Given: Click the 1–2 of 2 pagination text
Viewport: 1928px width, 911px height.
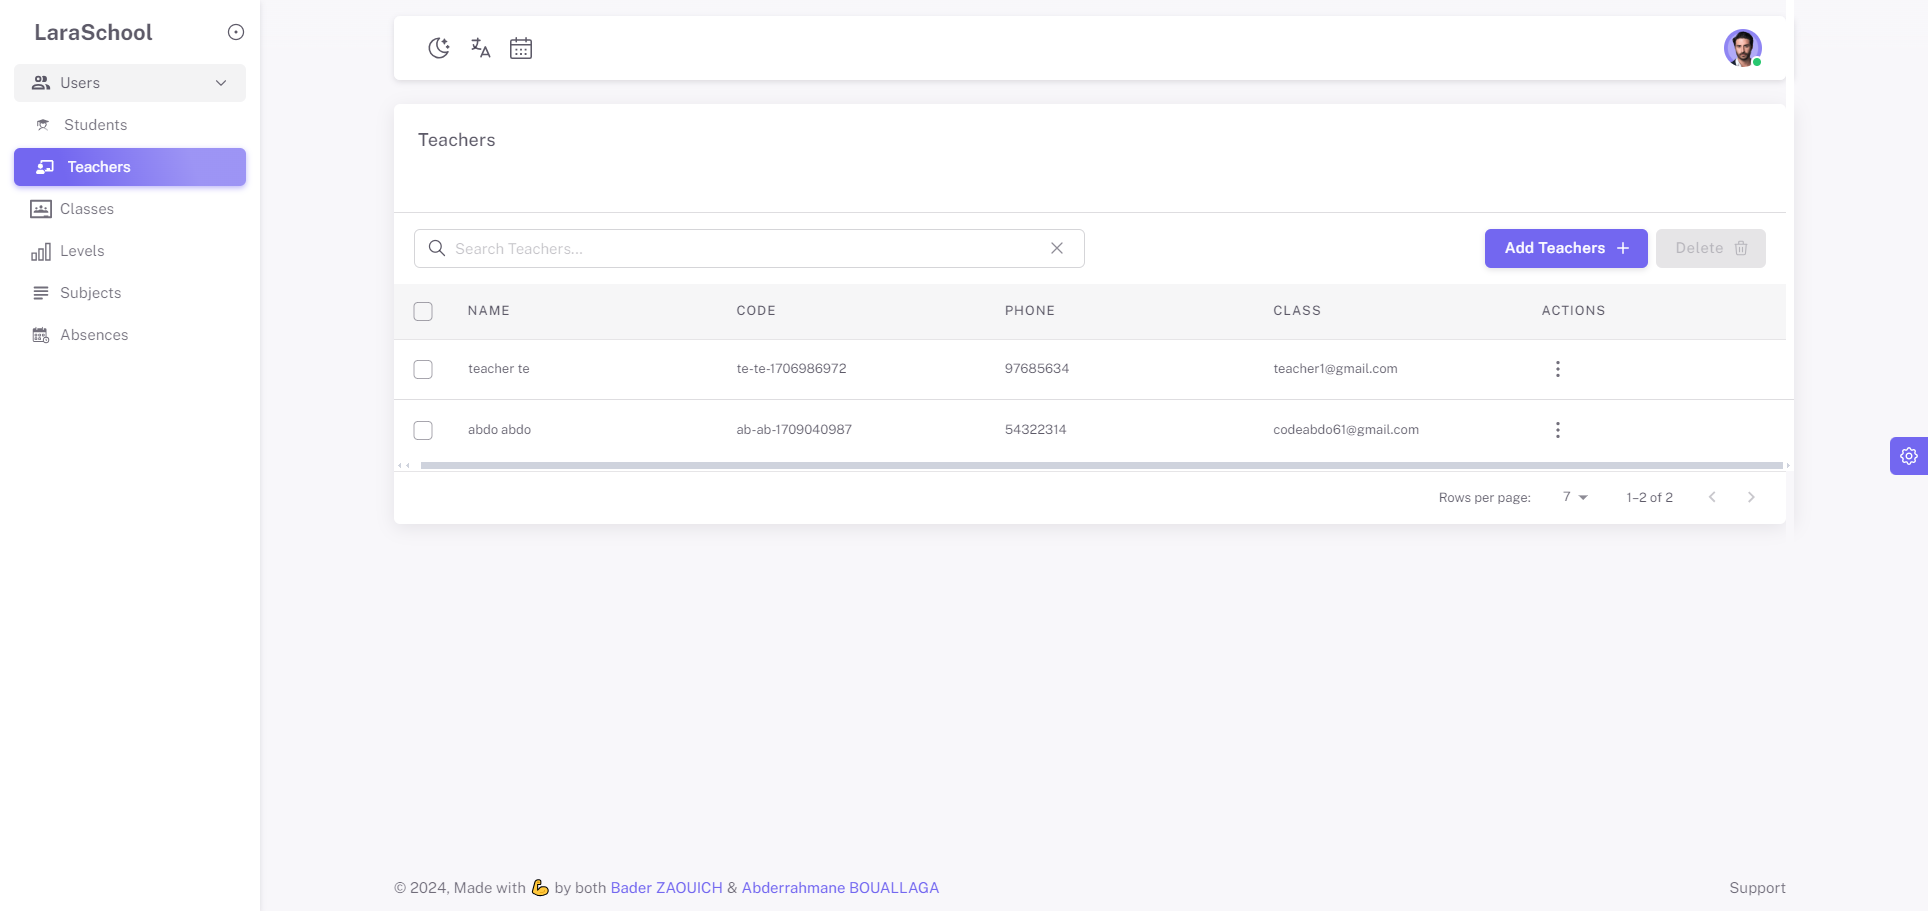Looking at the screenshot, I should coord(1649,497).
